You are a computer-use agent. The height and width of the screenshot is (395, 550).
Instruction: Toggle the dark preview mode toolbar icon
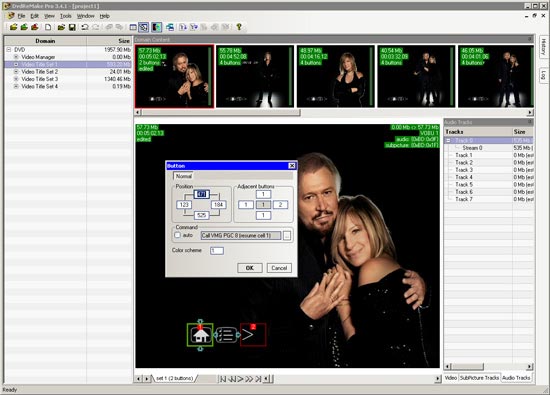tap(156, 27)
